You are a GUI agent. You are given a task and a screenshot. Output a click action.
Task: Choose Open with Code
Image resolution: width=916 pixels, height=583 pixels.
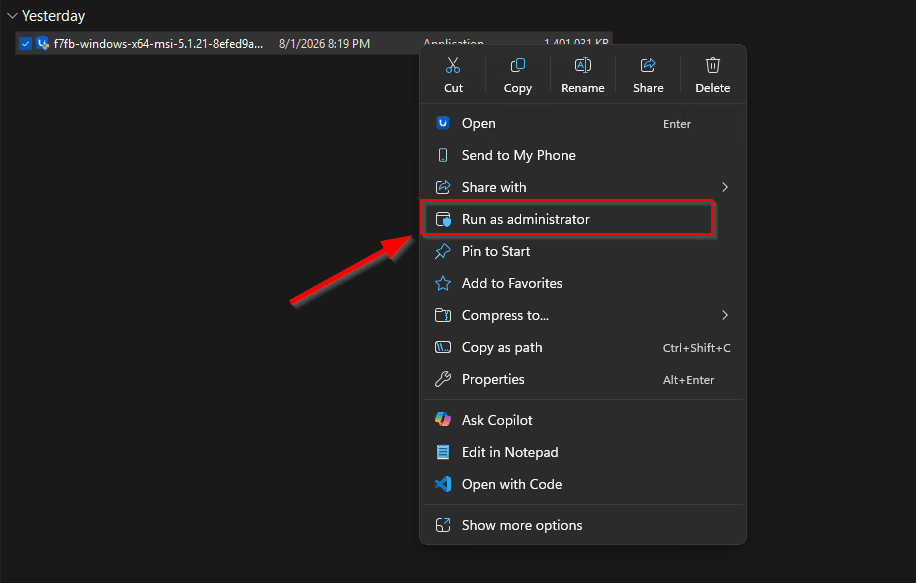[x=582, y=484]
